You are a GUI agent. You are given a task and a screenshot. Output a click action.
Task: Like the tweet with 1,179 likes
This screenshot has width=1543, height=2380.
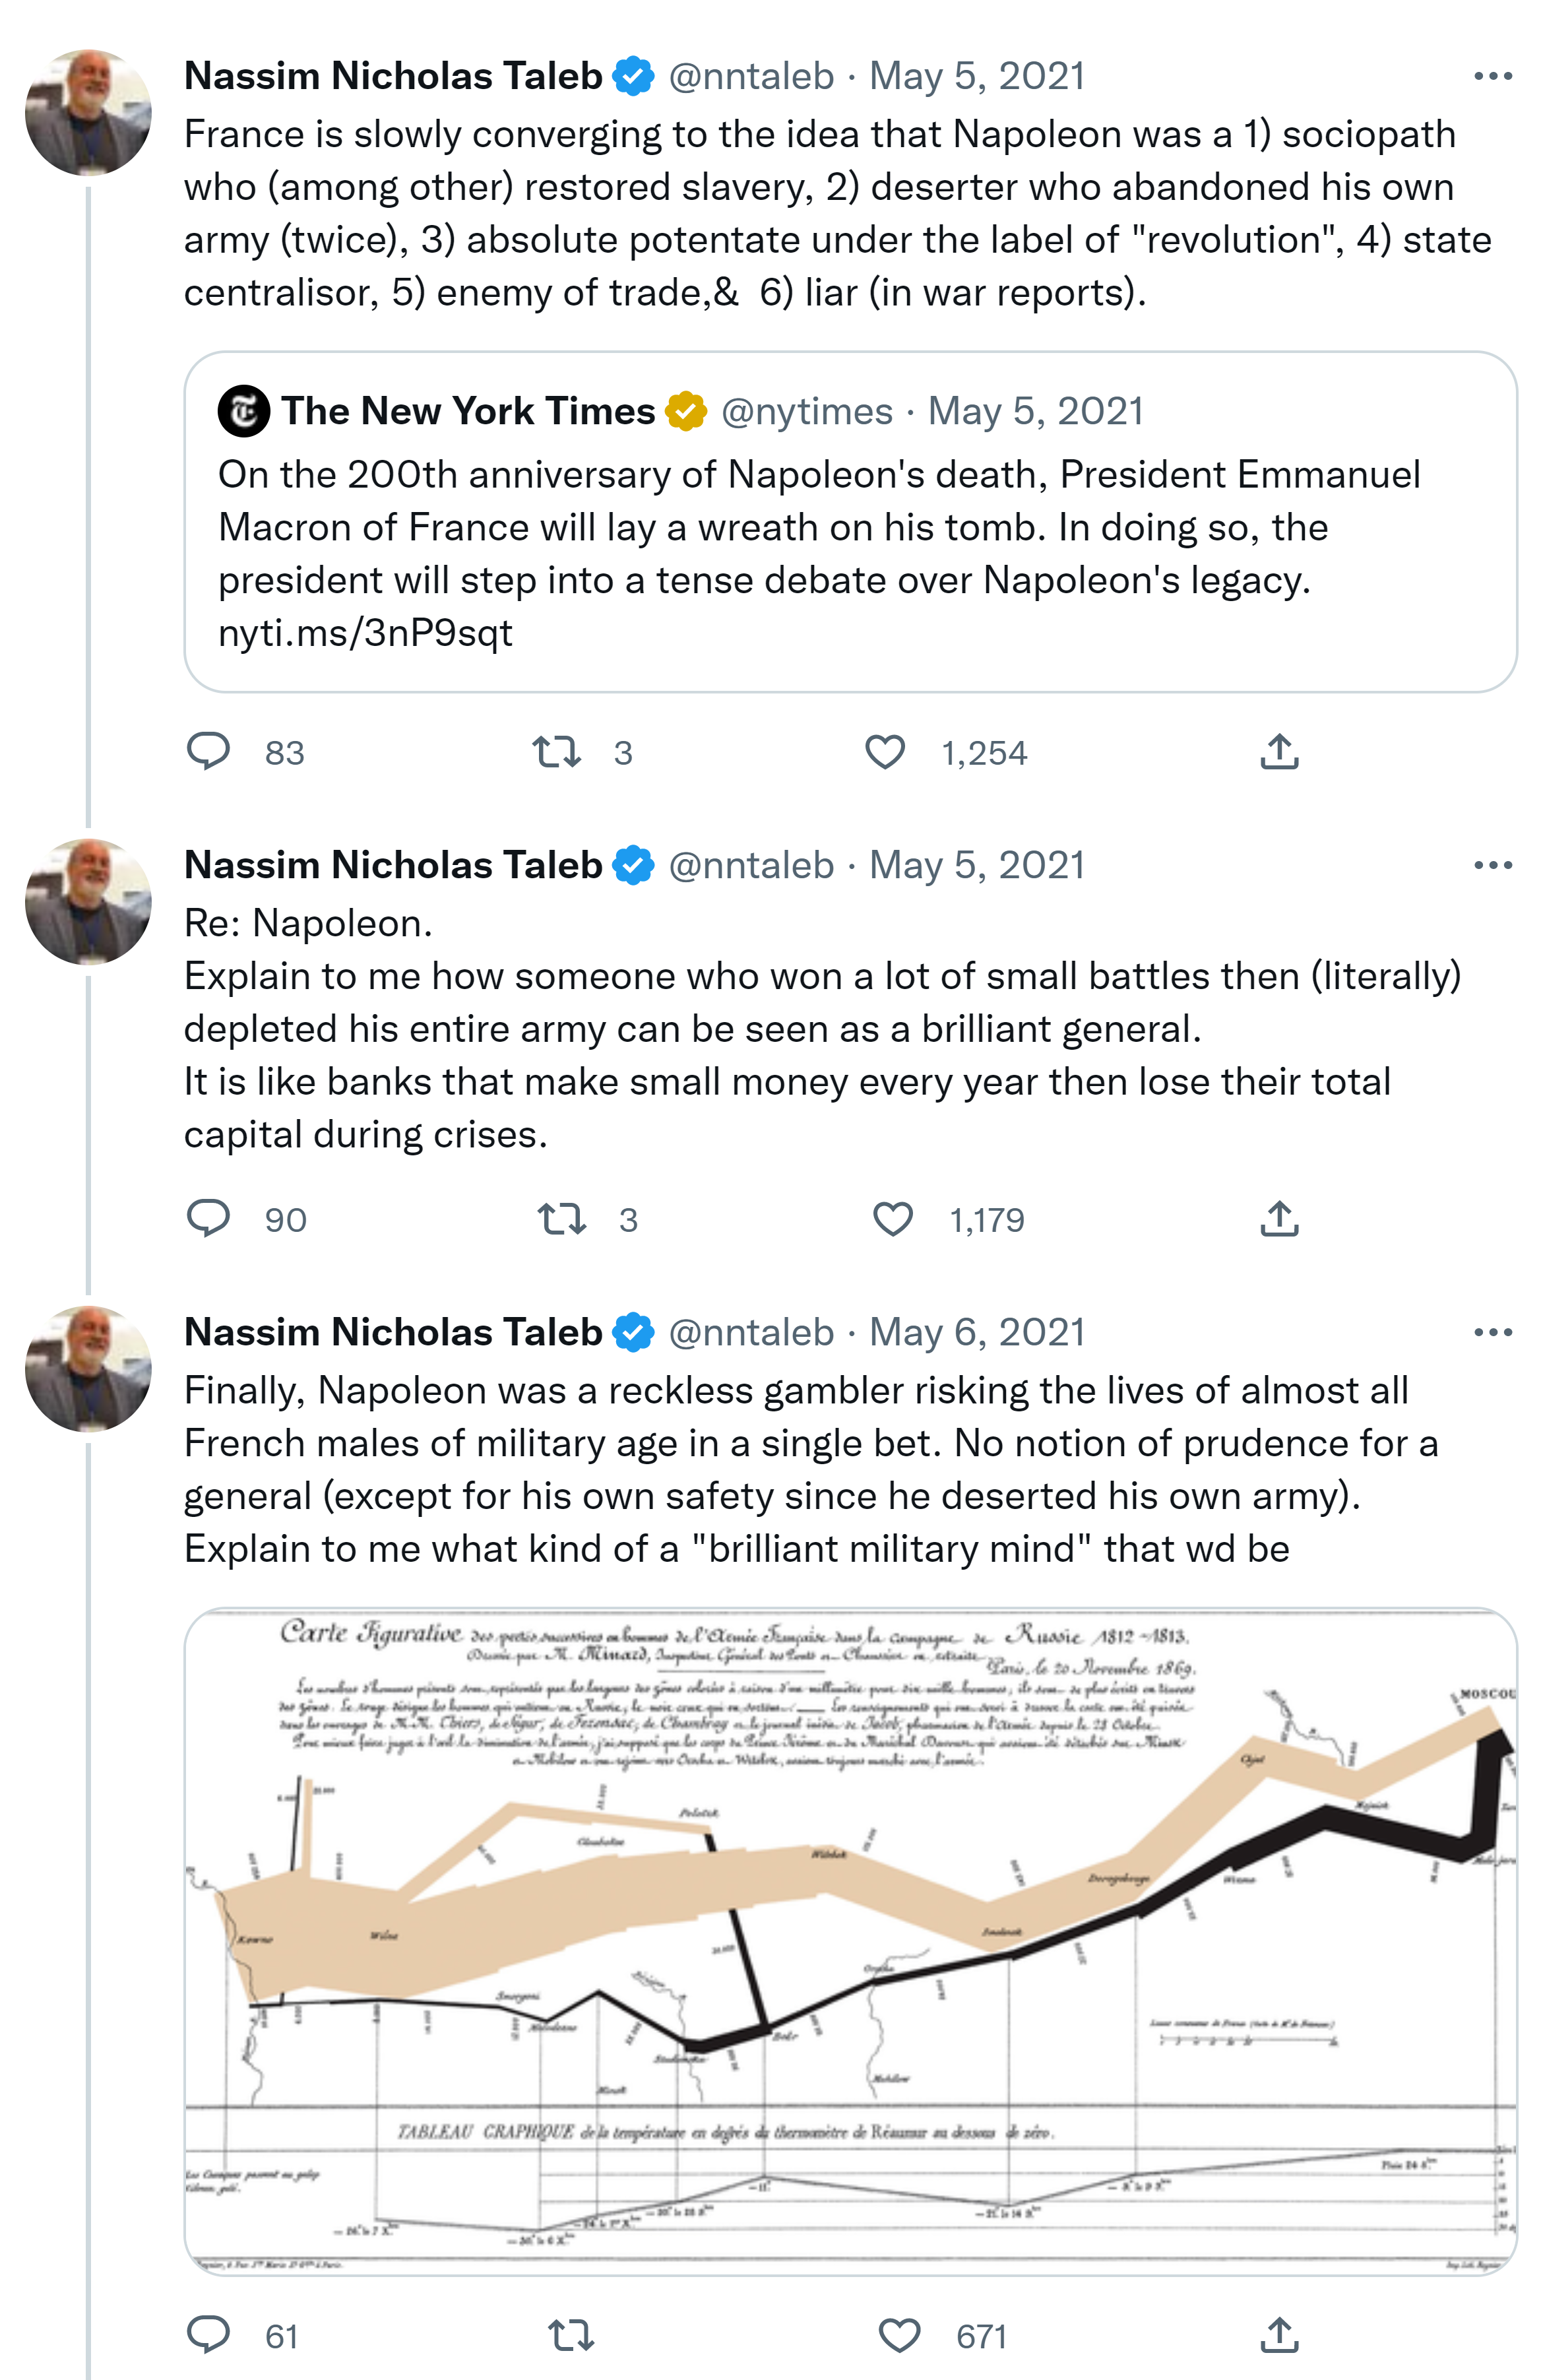[x=892, y=1218]
